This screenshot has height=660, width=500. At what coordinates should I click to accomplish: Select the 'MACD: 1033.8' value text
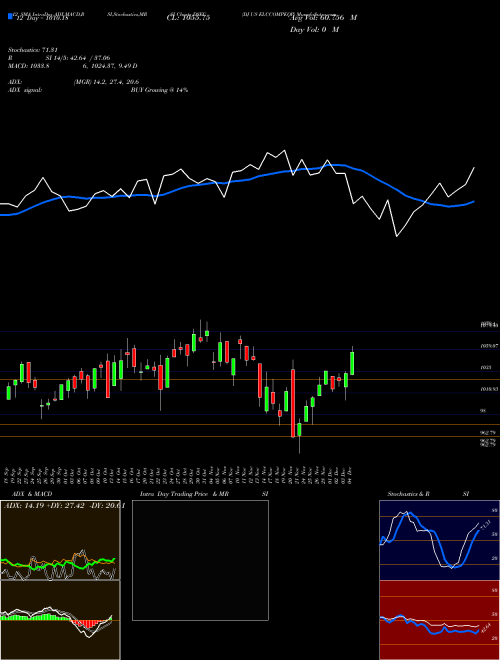point(29,66)
